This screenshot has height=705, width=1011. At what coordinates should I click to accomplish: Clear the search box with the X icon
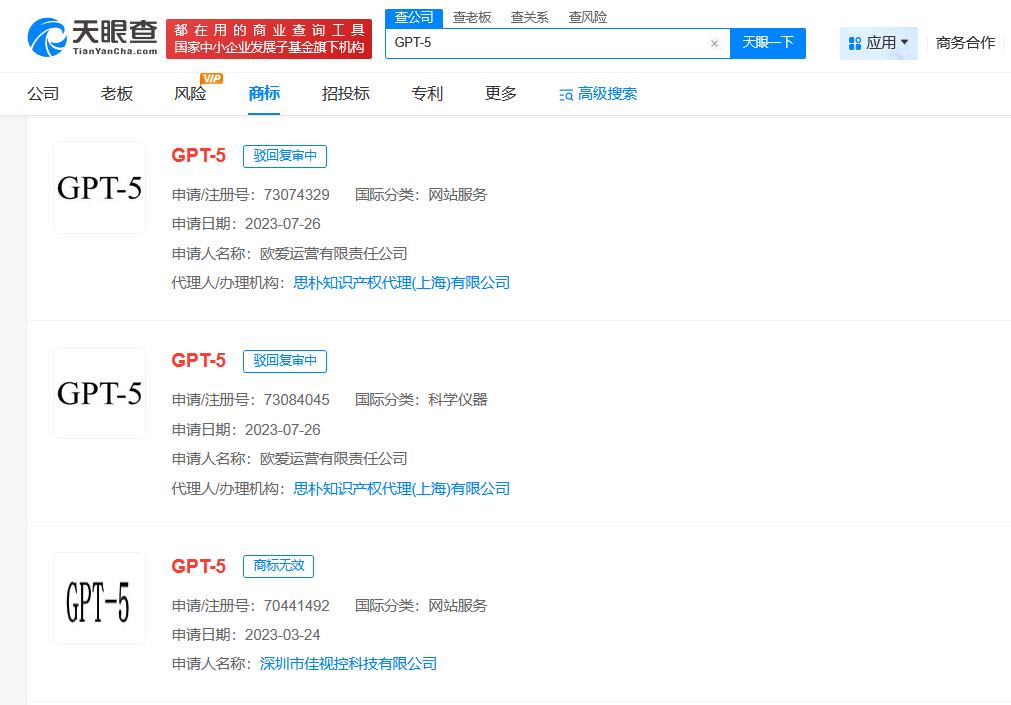click(714, 43)
